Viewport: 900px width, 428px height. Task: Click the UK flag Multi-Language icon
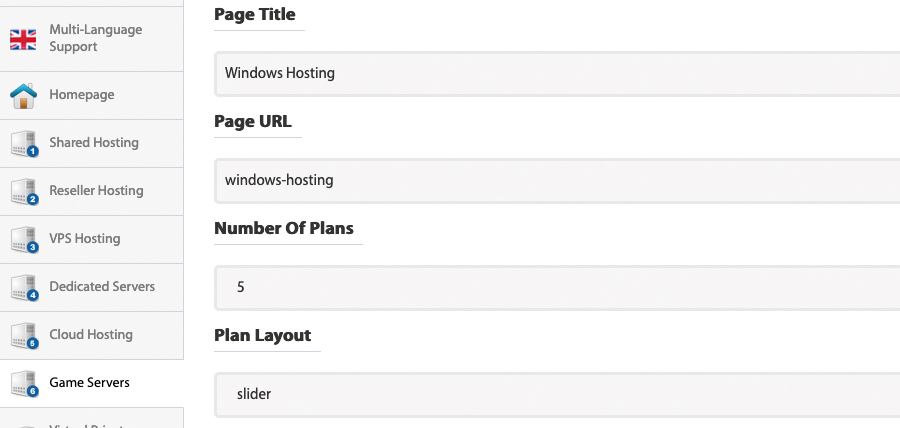[x=23, y=39]
